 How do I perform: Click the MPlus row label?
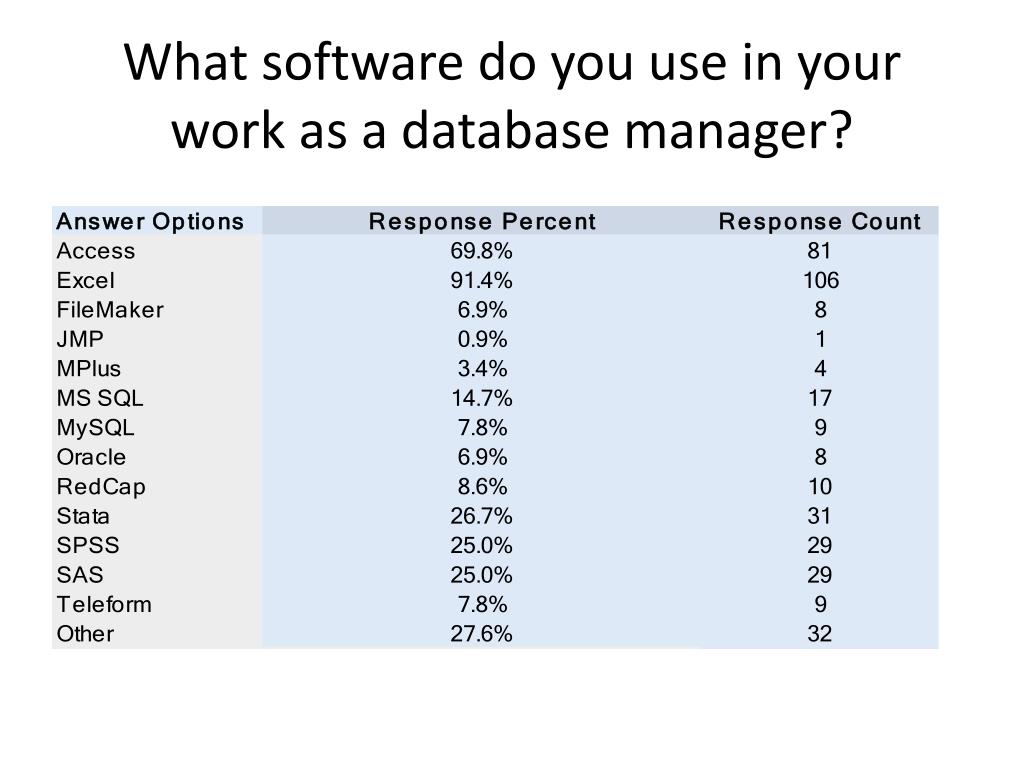pyautogui.click(x=89, y=368)
